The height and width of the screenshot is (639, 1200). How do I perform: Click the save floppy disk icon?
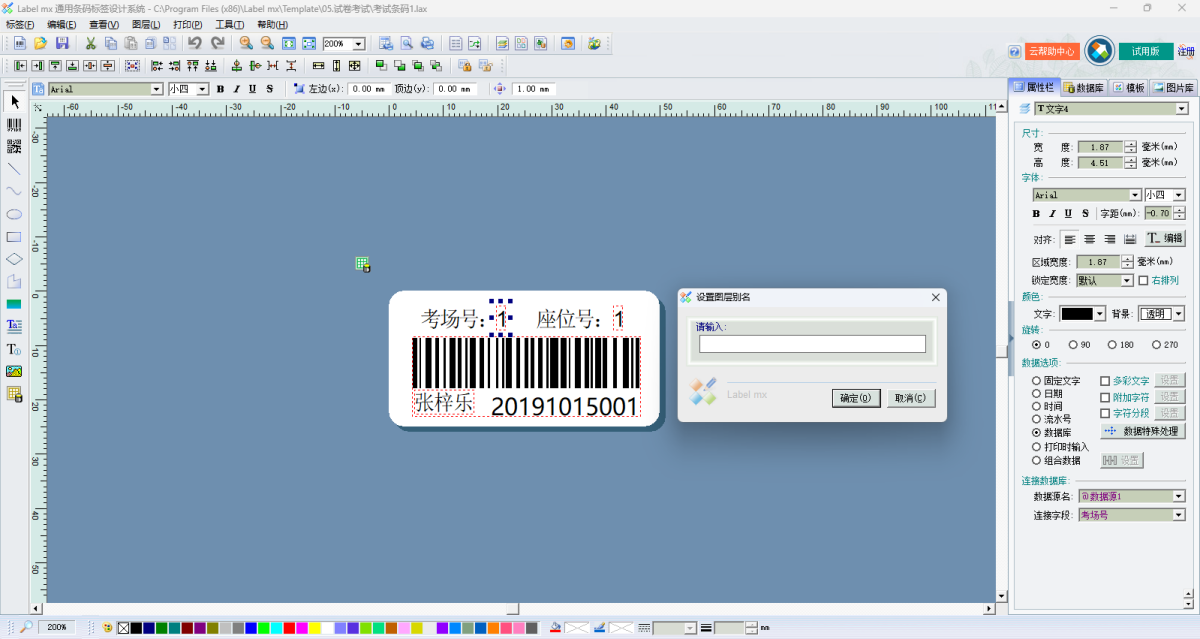pyautogui.click(x=62, y=43)
